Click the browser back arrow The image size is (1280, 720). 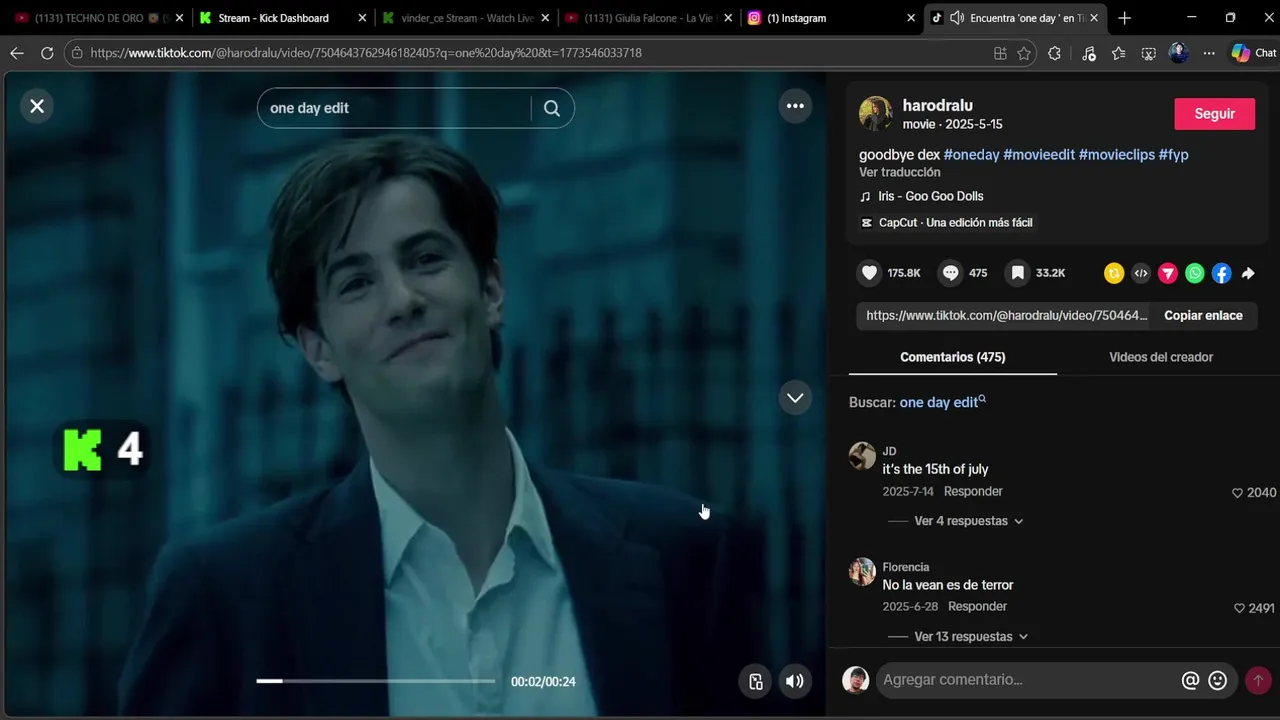[x=16, y=53]
